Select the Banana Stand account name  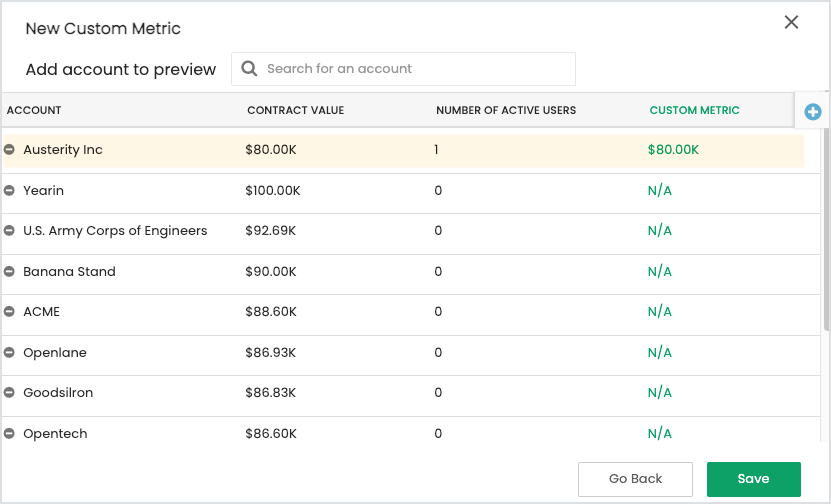pos(69,271)
